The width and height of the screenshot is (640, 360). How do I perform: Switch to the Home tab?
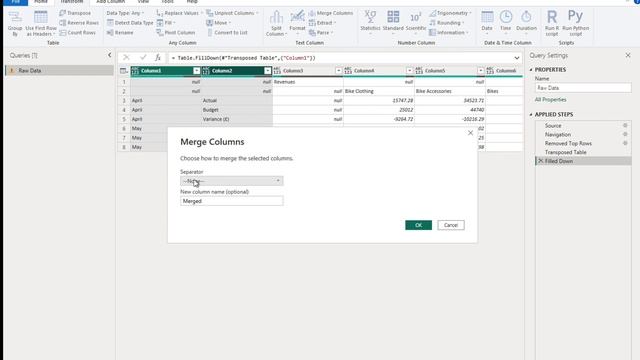[x=41, y=2]
